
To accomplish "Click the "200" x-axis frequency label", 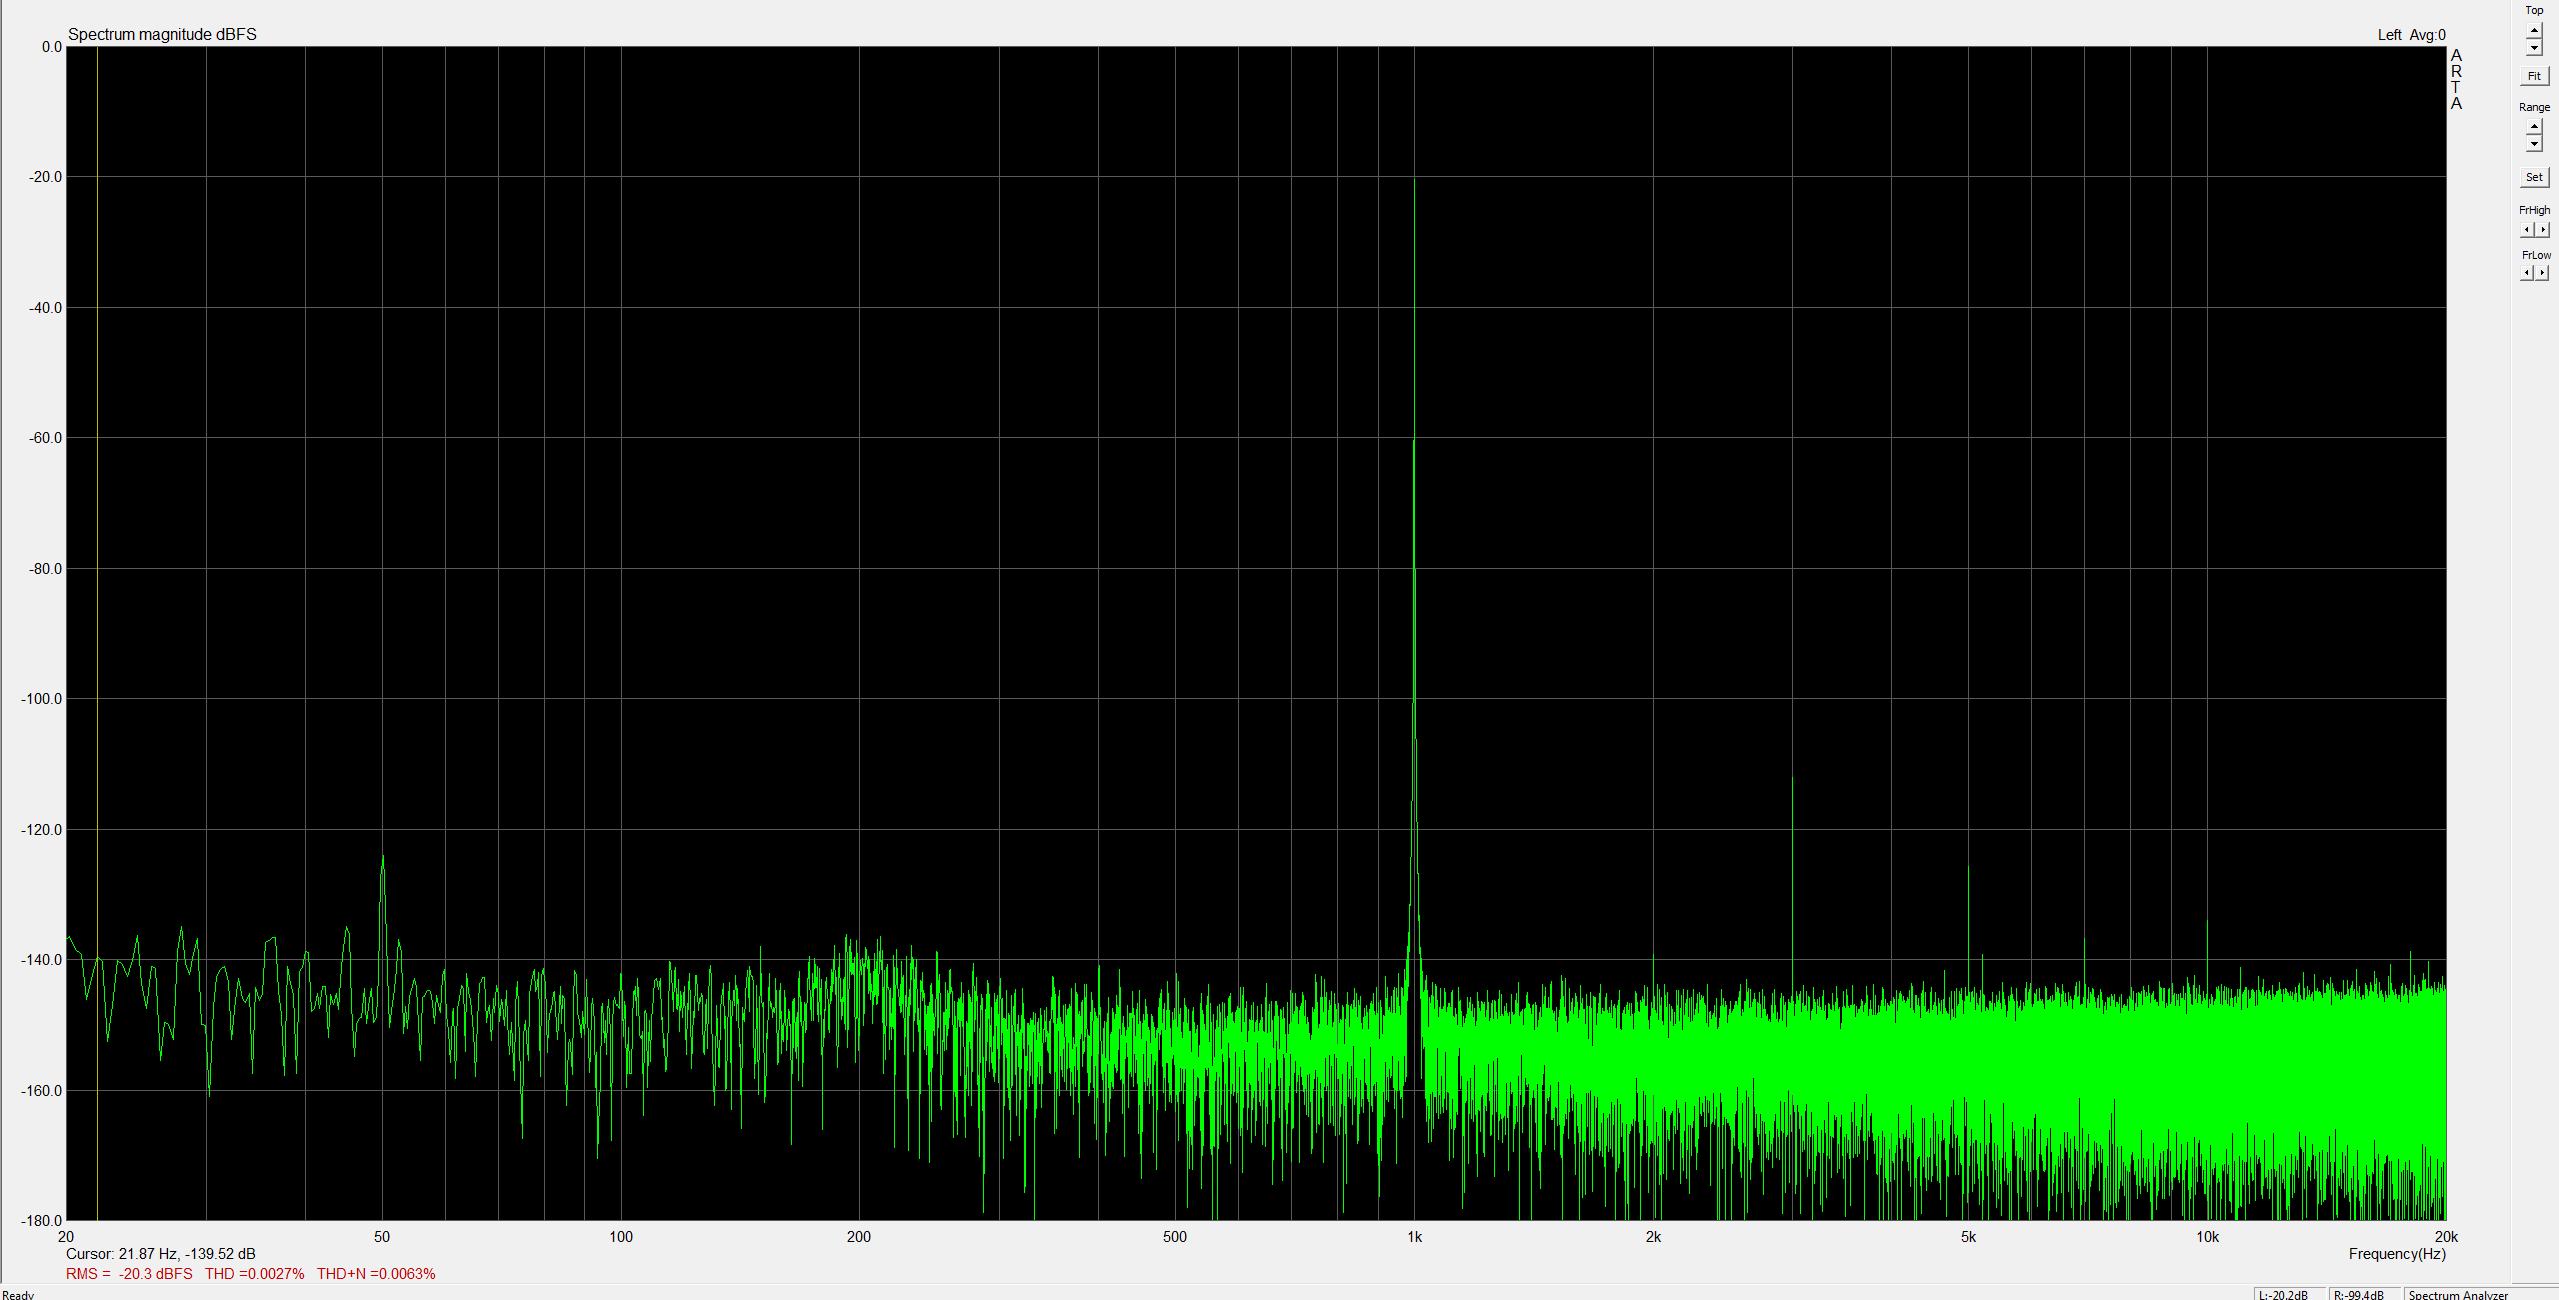I will 859,1237.
